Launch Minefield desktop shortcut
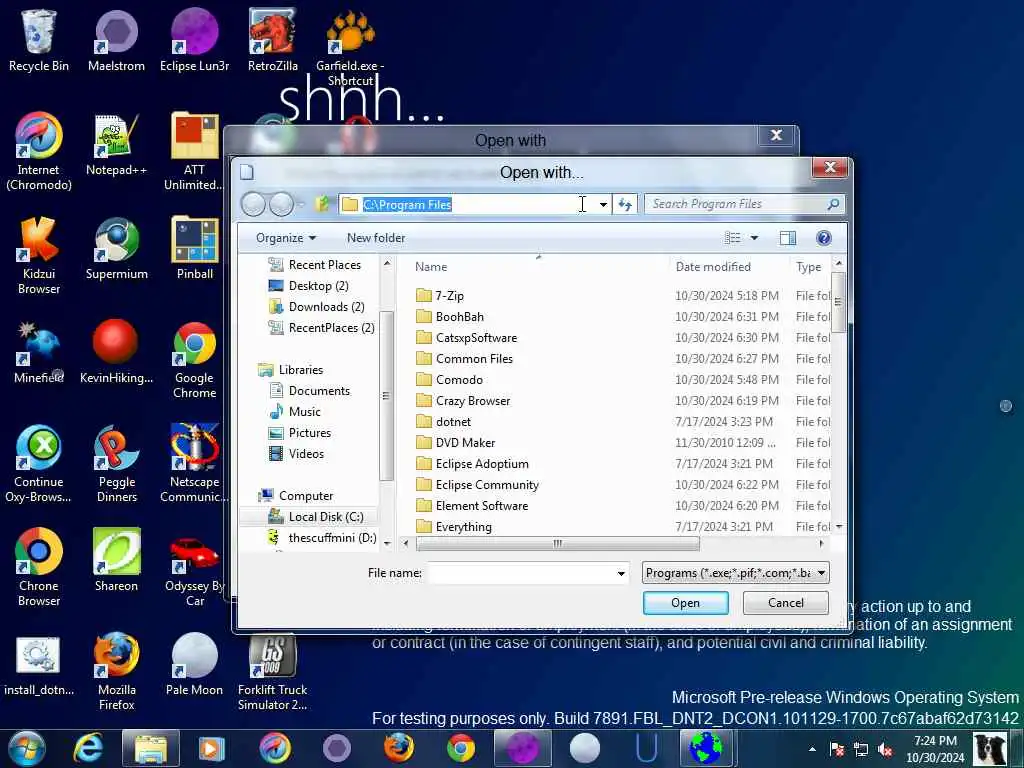The width and height of the screenshot is (1024, 768). [39, 353]
